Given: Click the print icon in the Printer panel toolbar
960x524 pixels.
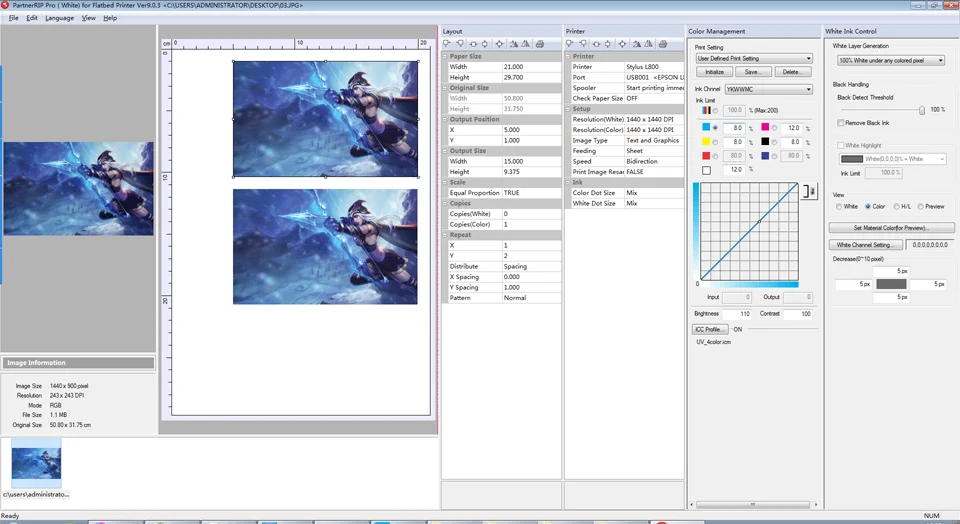Looking at the screenshot, I should (x=662, y=44).
